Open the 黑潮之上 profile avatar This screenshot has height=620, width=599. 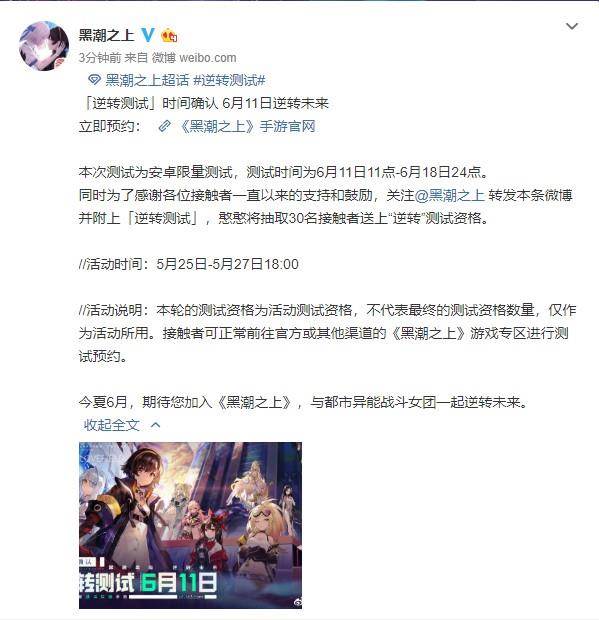pyautogui.click(x=44, y=46)
